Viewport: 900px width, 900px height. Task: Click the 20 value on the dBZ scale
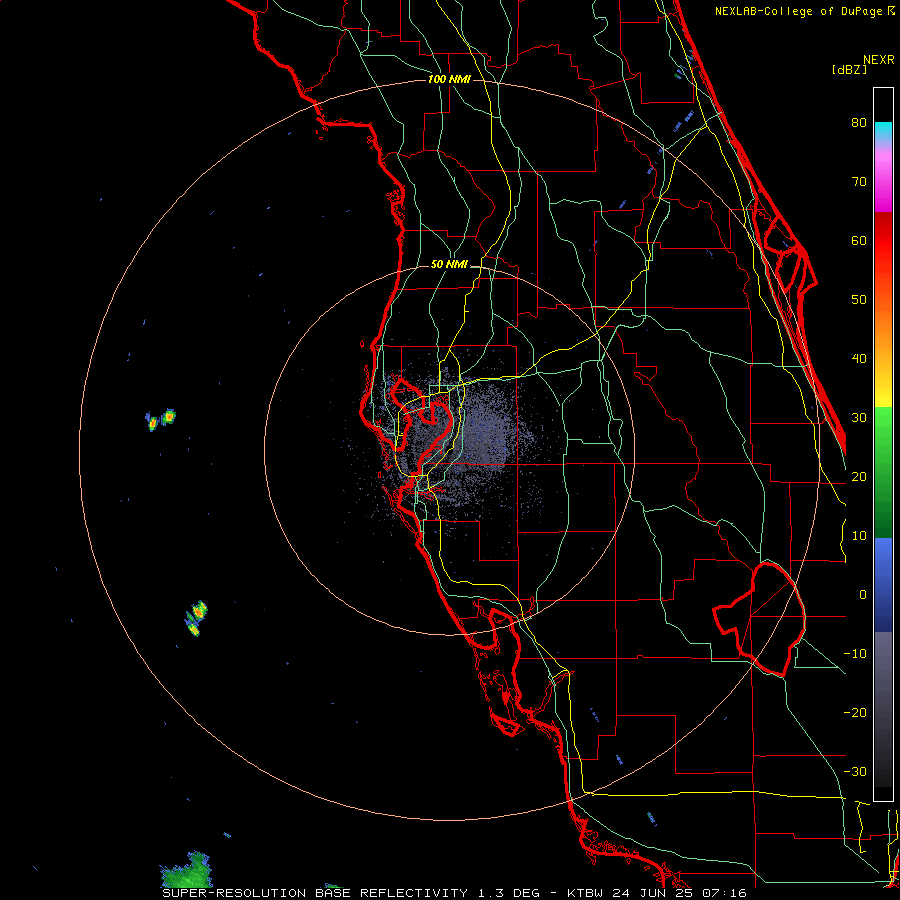[x=859, y=476]
